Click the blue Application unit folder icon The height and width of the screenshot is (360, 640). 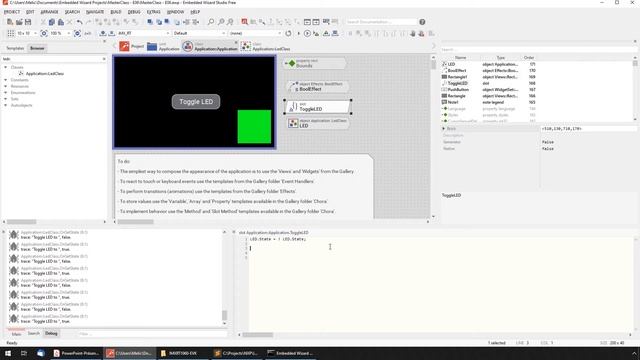tap(152, 47)
